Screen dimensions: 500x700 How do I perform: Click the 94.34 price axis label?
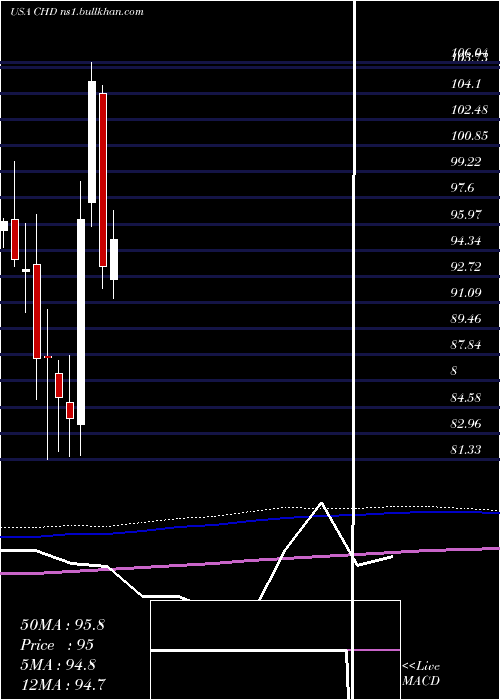click(x=466, y=241)
